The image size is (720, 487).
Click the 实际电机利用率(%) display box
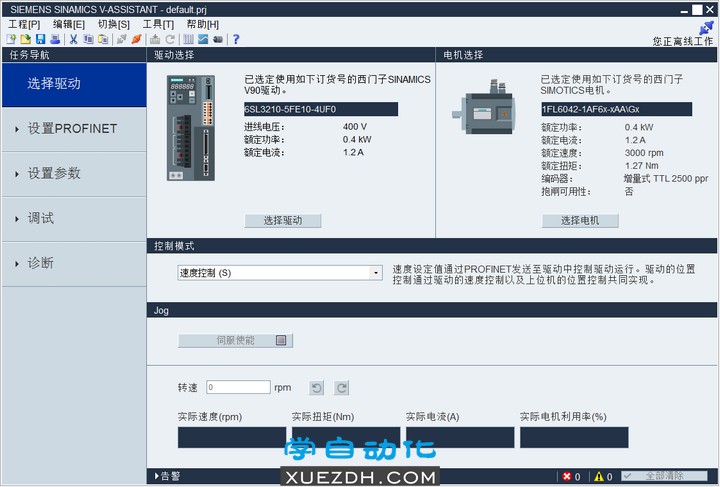pyautogui.click(x=574, y=437)
